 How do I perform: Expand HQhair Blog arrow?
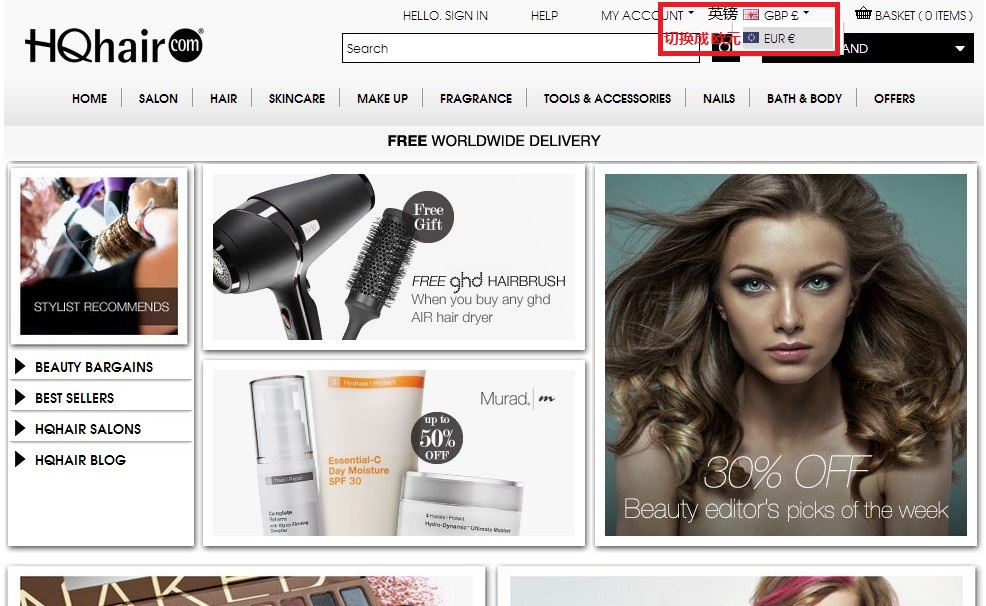click(x=19, y=459)
